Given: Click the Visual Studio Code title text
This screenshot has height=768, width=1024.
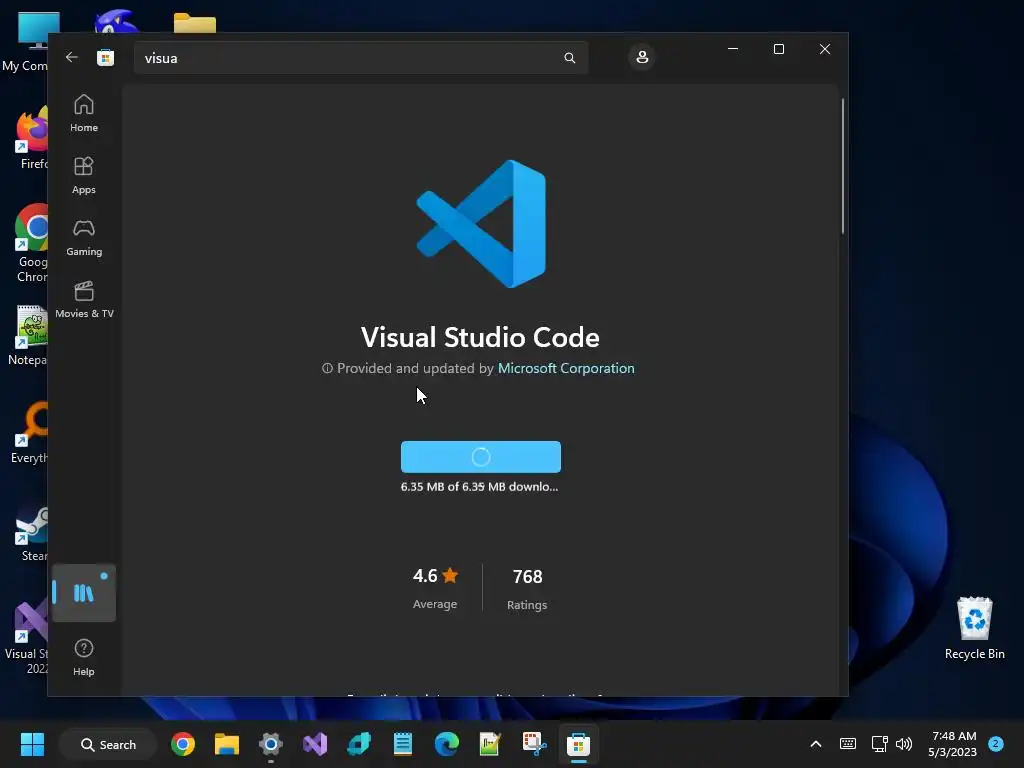Looking at the screenshot, I should tap(480, 337).
